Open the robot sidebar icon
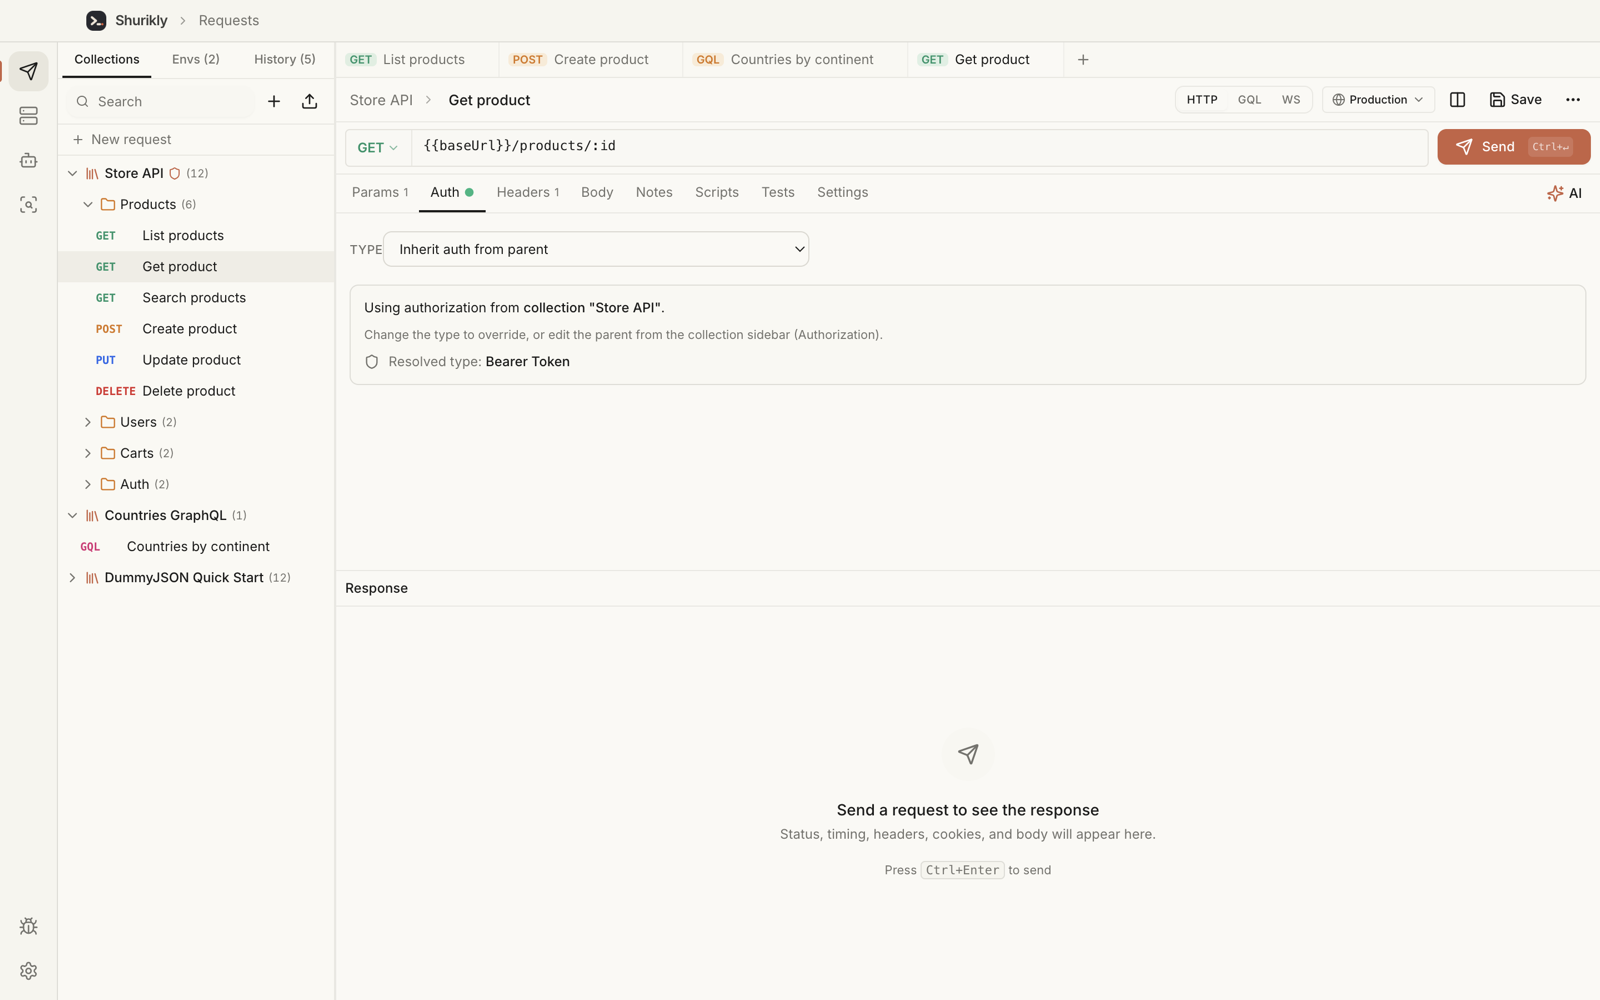The width and height of the screenshot is (1600, 1000). tap(28, 160)
